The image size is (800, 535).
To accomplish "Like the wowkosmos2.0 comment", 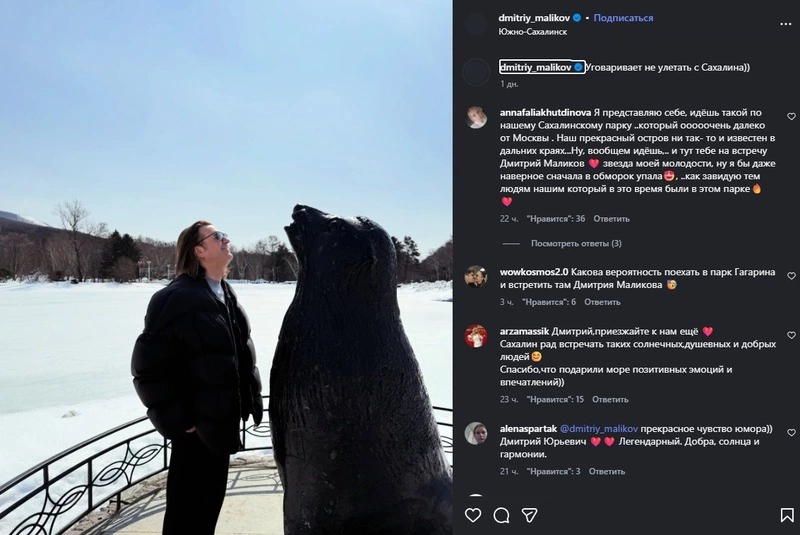I will (x=791, y=275).
